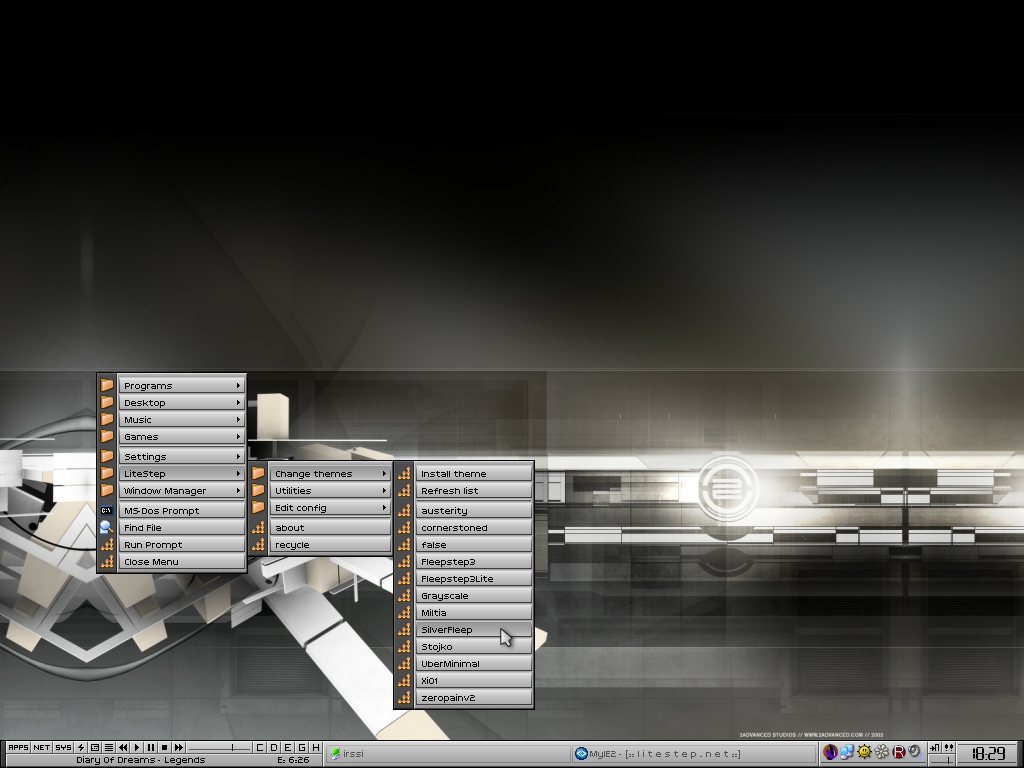Viewport: 1024px width, 768px height.
Task: Open drive C shortcut
Action: coord(260,747)
